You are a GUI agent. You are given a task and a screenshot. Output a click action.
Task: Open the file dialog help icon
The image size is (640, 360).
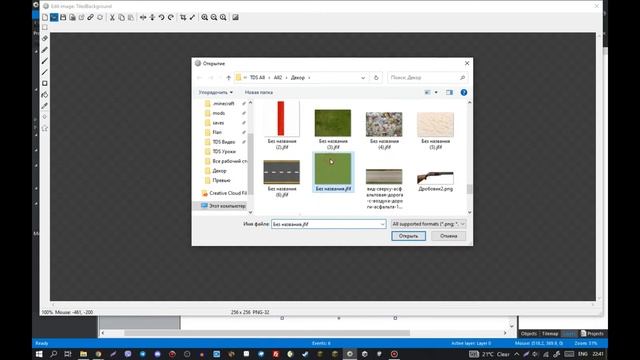464,93
